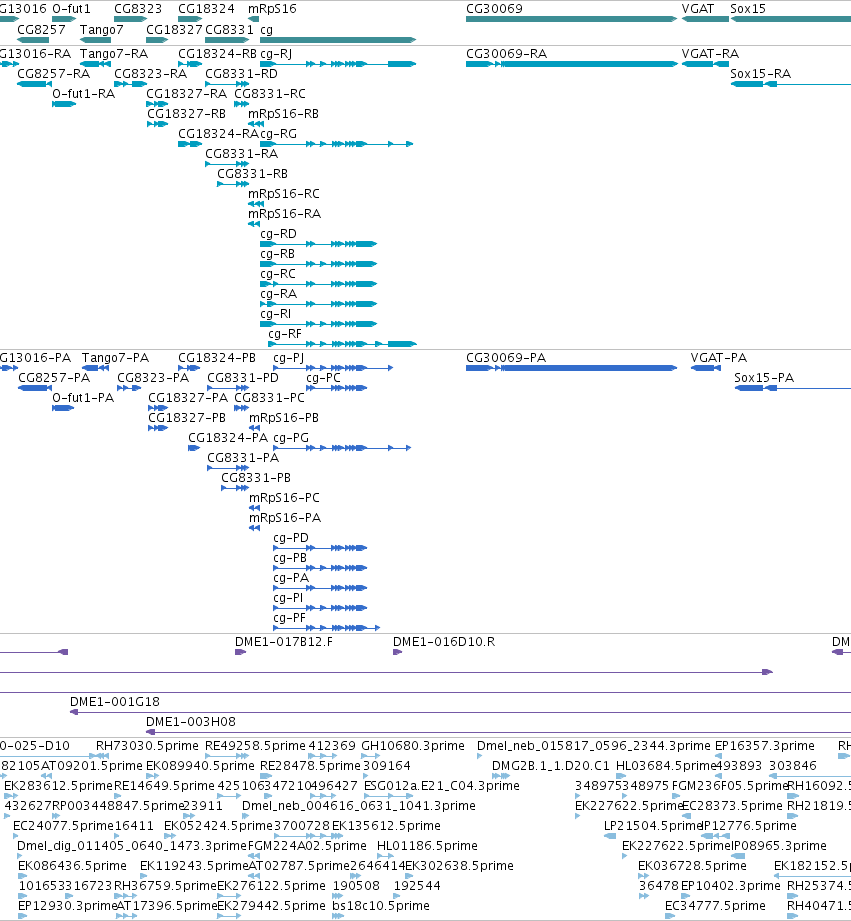Click the CG8257-PA protein label
Image resolution: width=851 pixels, height=921 pixels.
coord(54,378)
